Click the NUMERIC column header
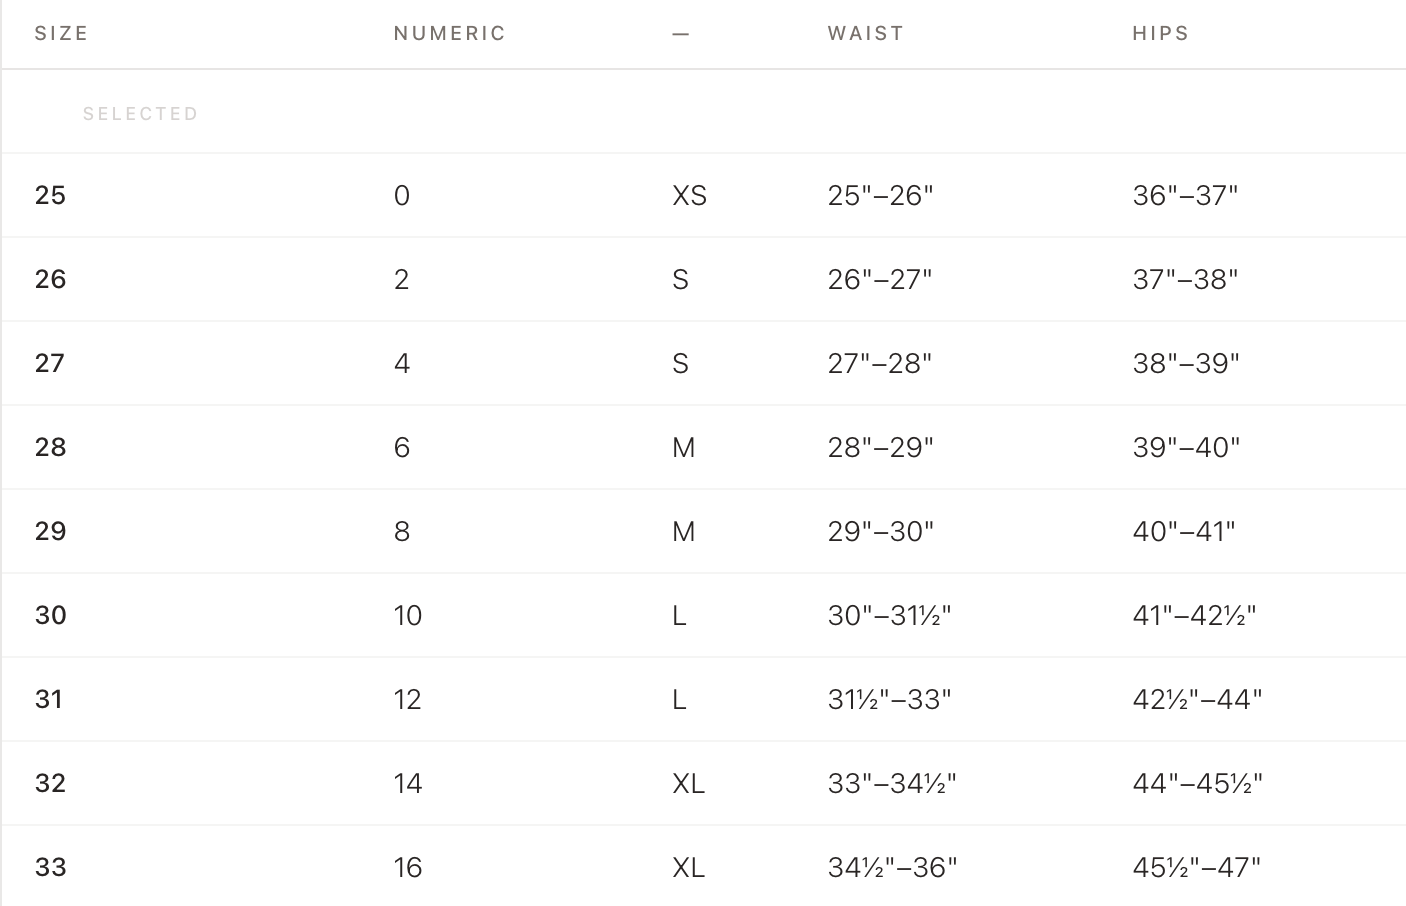Viewport: 1406px width, 906px height. click(x=450, y=33)
